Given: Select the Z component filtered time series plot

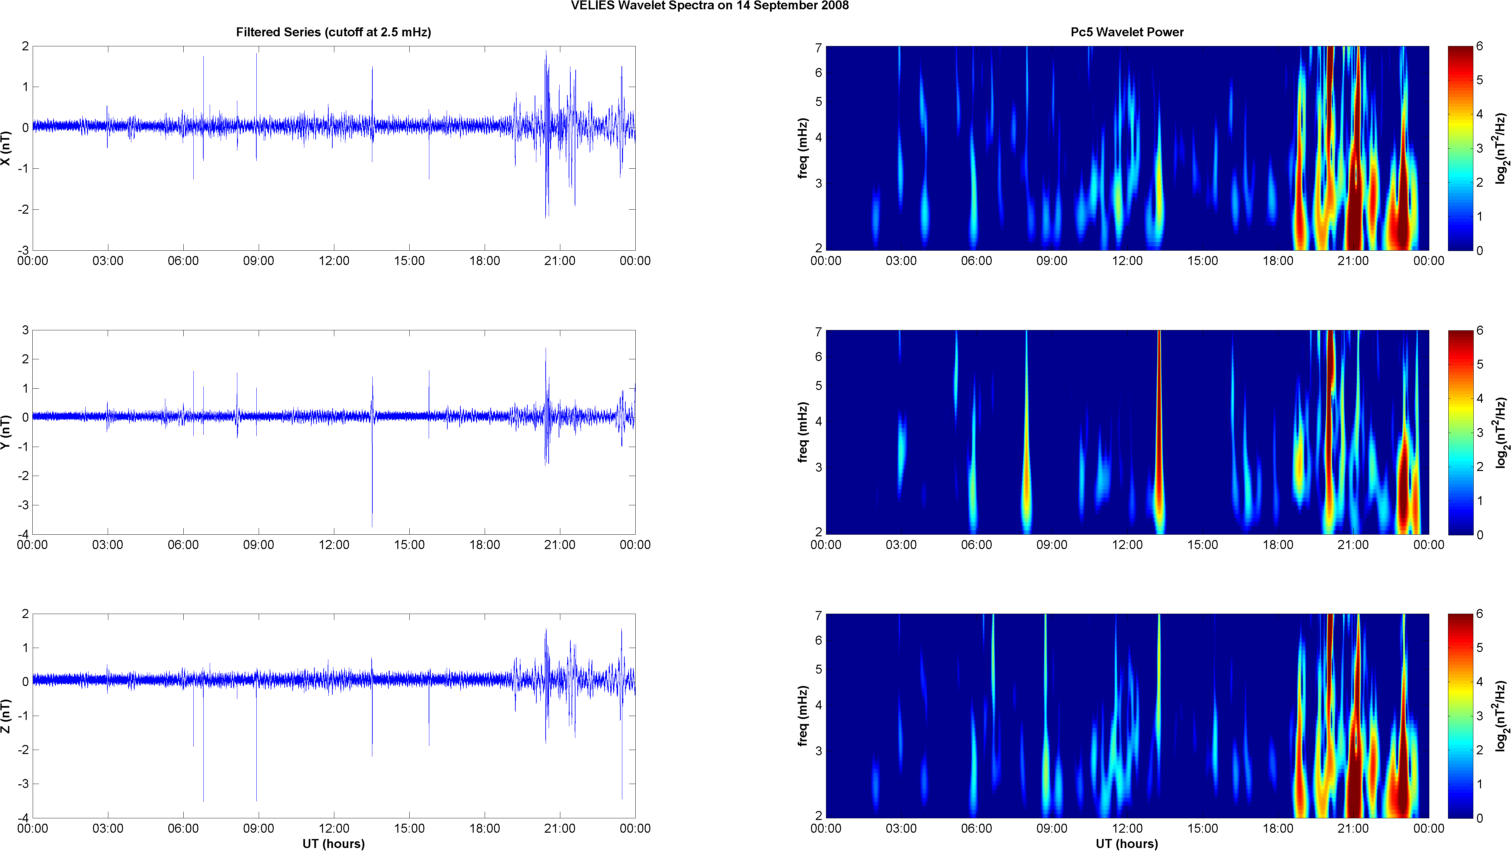Looking at the screenshot, I should 334,716.
